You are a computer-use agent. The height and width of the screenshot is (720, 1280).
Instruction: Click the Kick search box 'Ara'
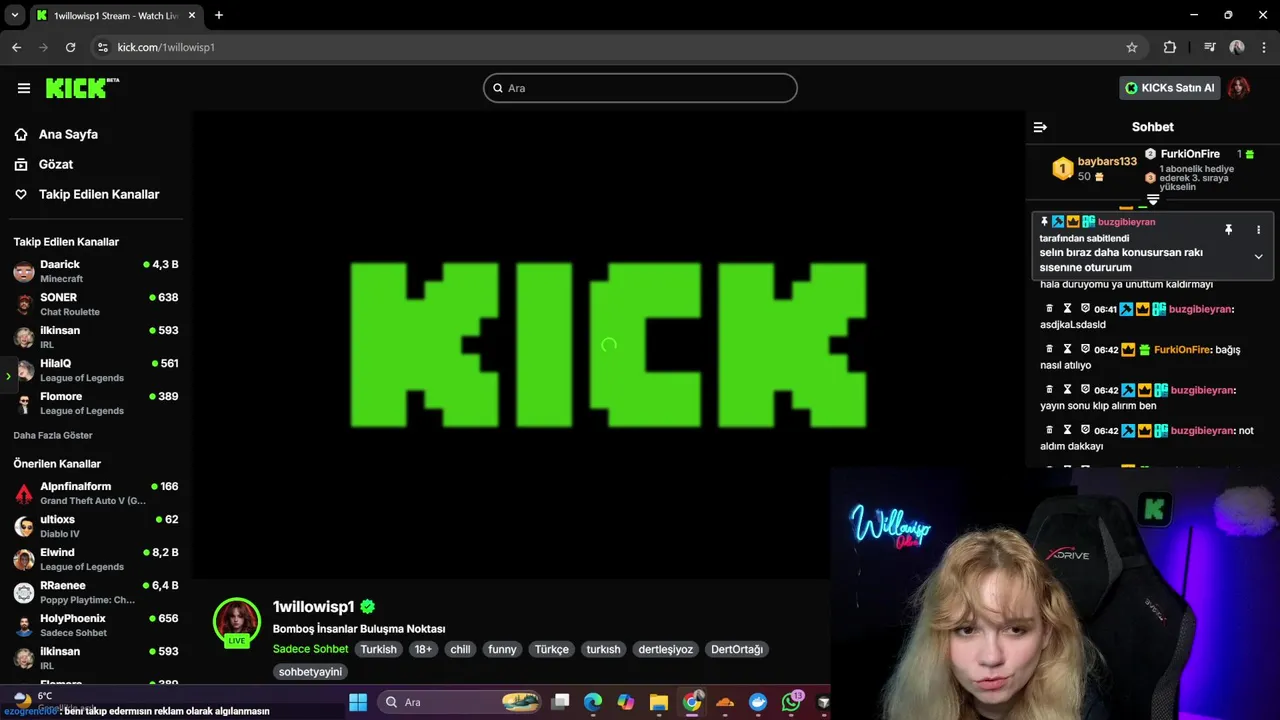pyautogui.click(x=640, y=88)
